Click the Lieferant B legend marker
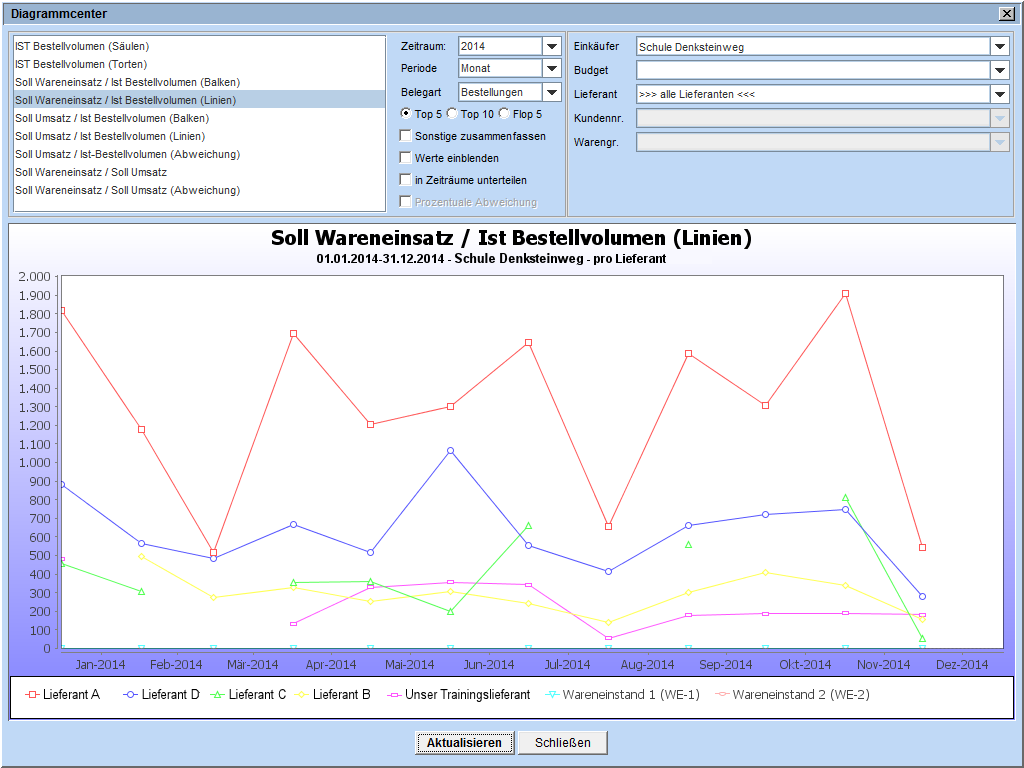1024x768 pixels. click(301, 694)
